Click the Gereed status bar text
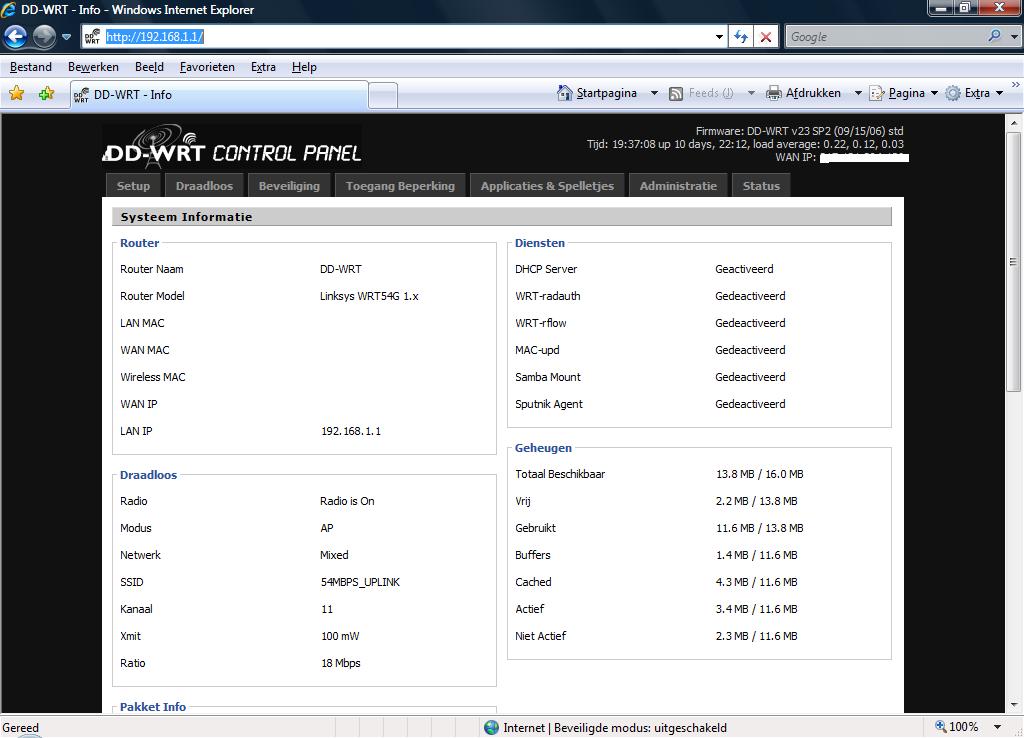1024x738 pixels. [20, 728]
